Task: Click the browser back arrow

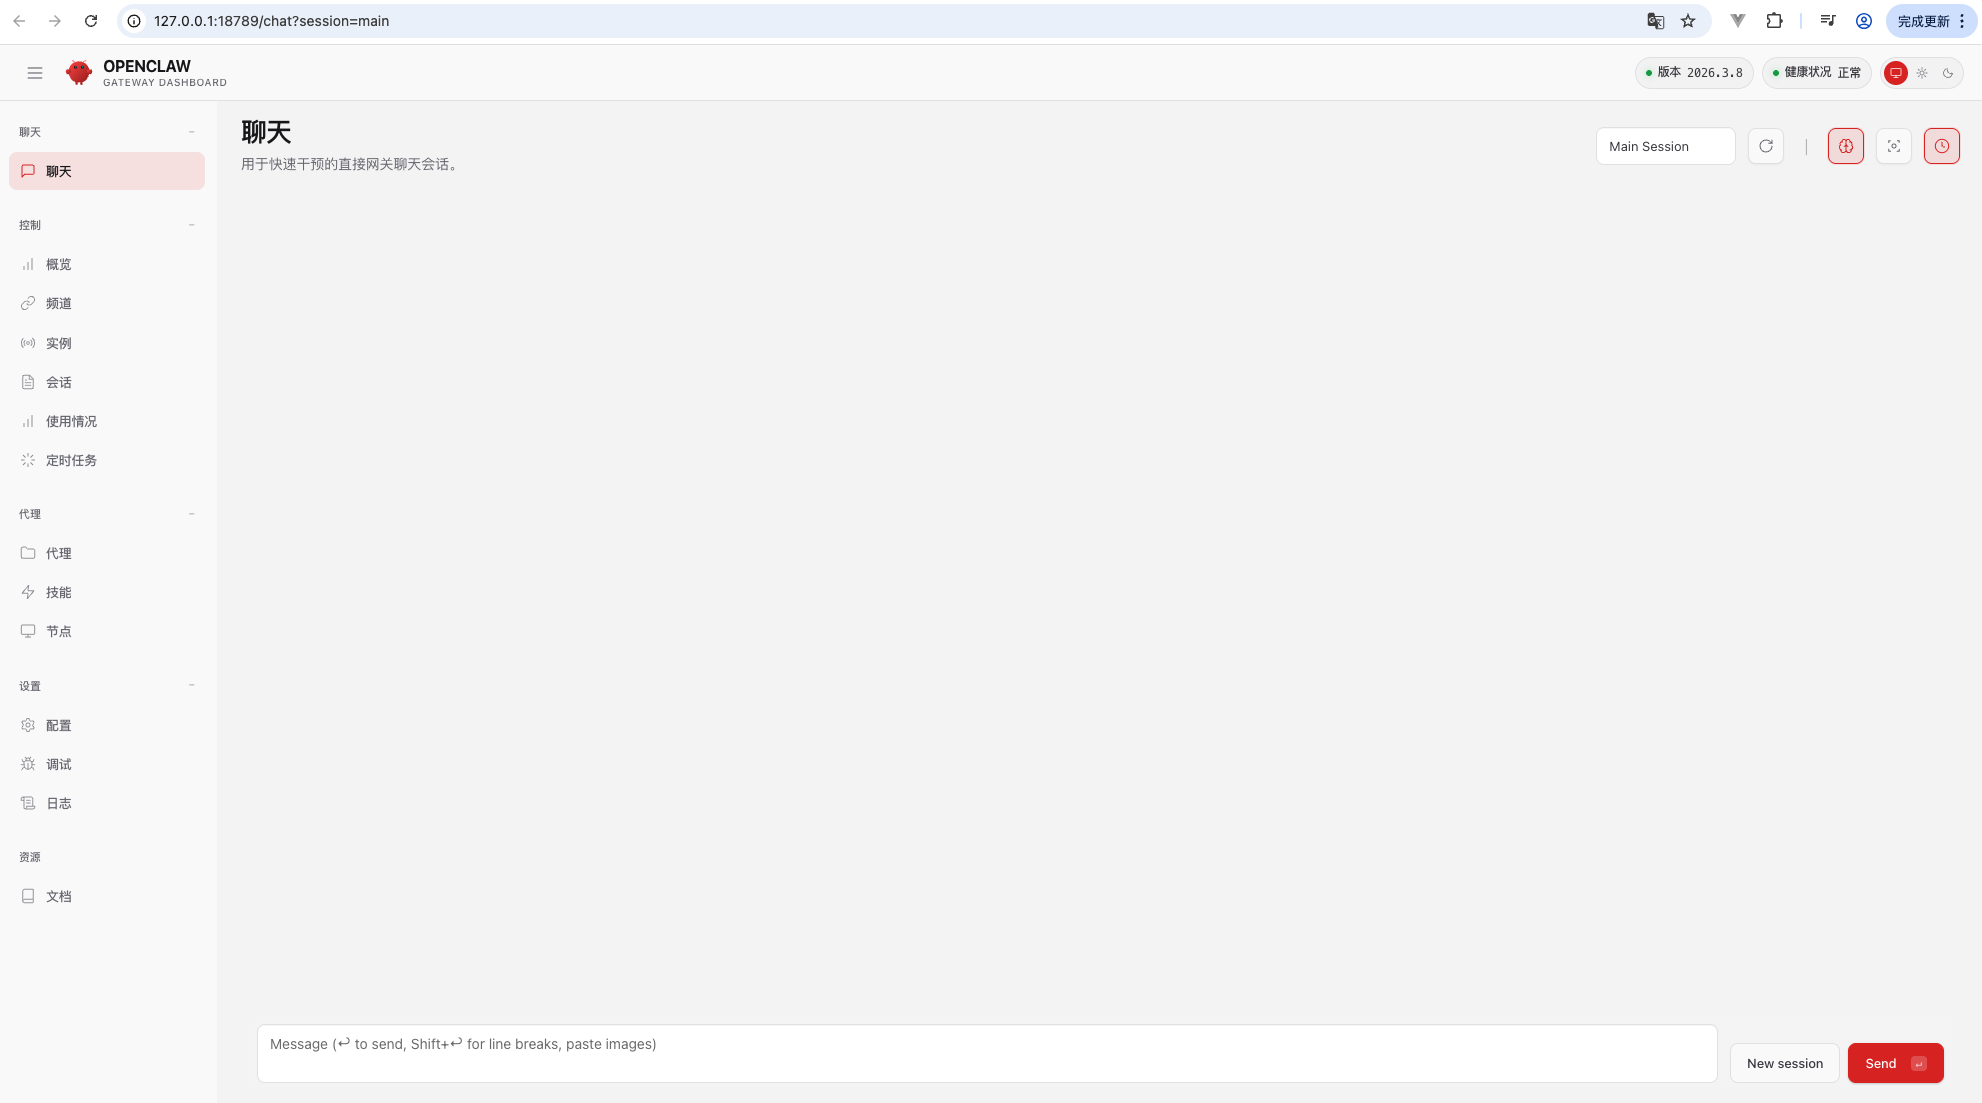Action: (19, 21)
